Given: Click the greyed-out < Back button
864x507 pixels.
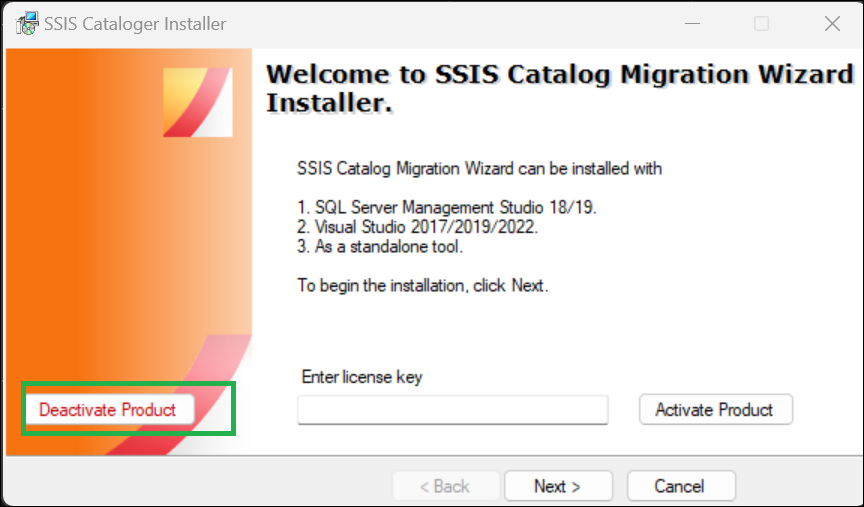Looking at the screenshot, I should tap(446, 486).
